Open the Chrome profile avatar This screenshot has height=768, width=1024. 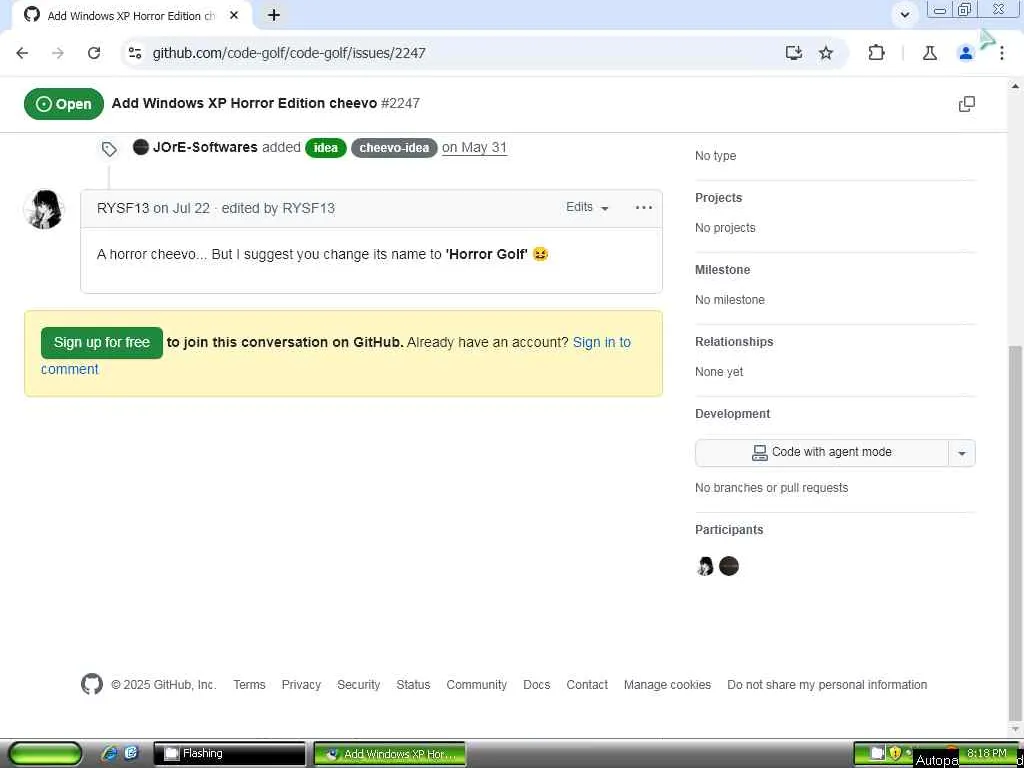965,53
